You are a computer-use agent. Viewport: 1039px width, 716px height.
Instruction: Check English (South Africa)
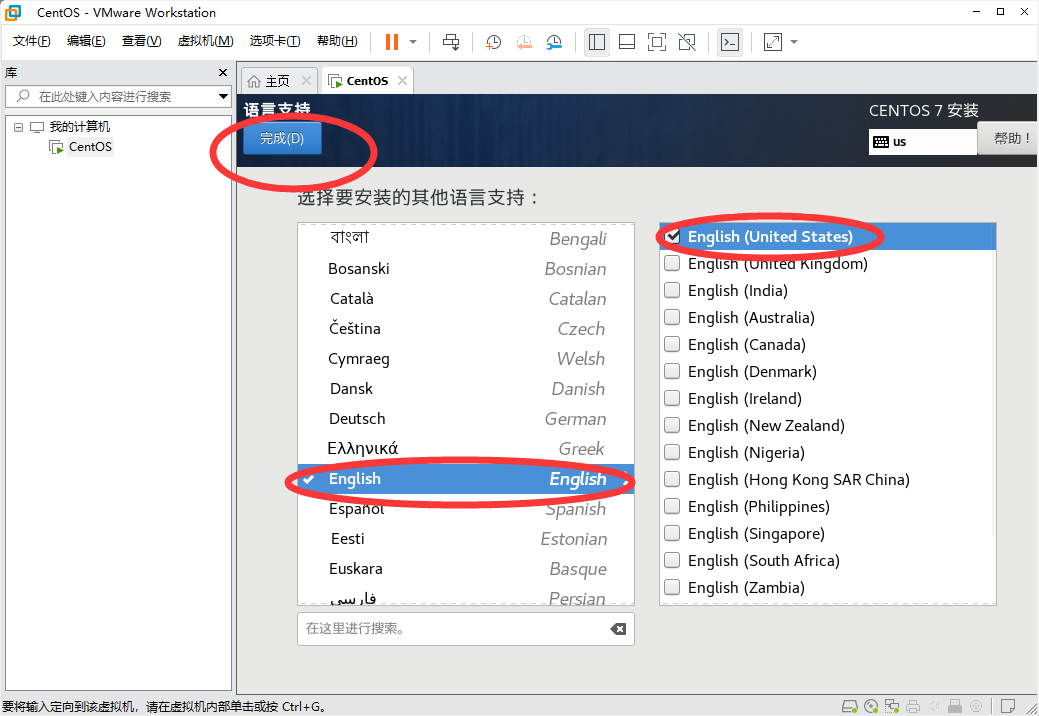coord(673,560)
